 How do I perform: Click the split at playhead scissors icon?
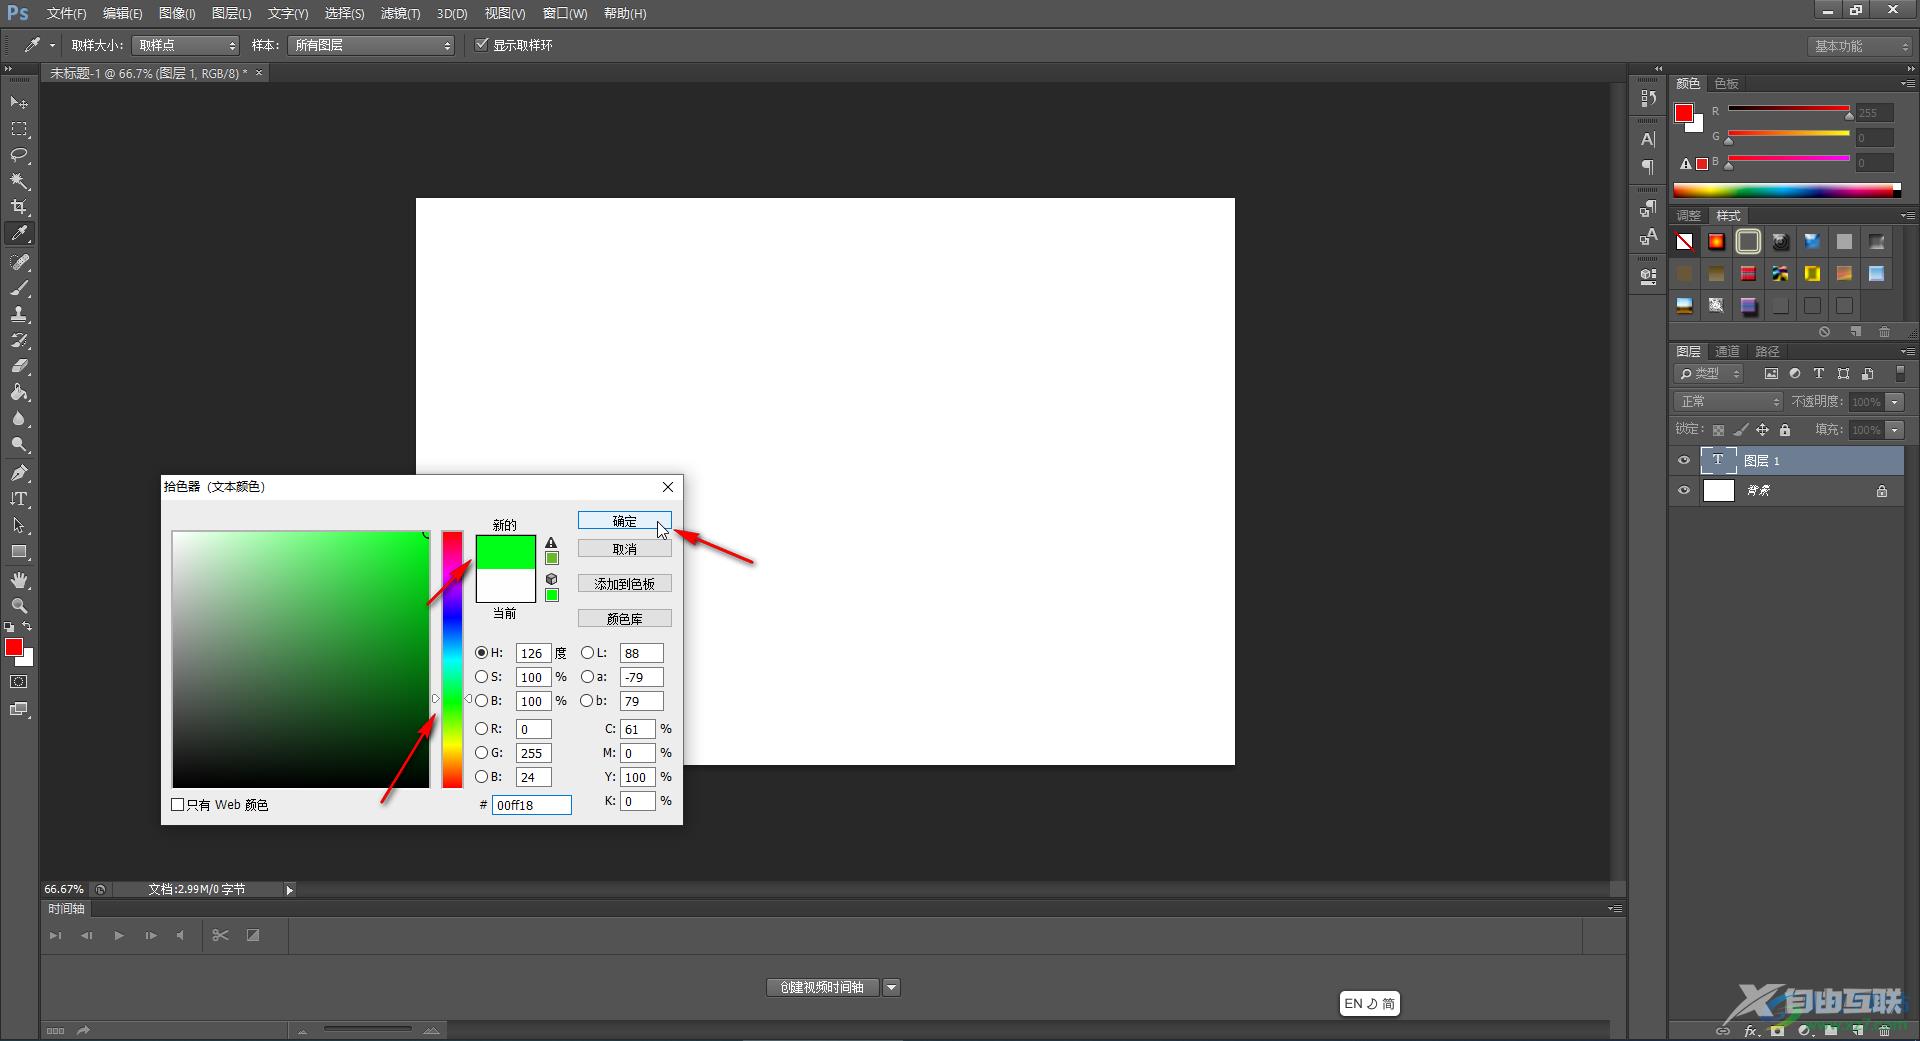220,935
